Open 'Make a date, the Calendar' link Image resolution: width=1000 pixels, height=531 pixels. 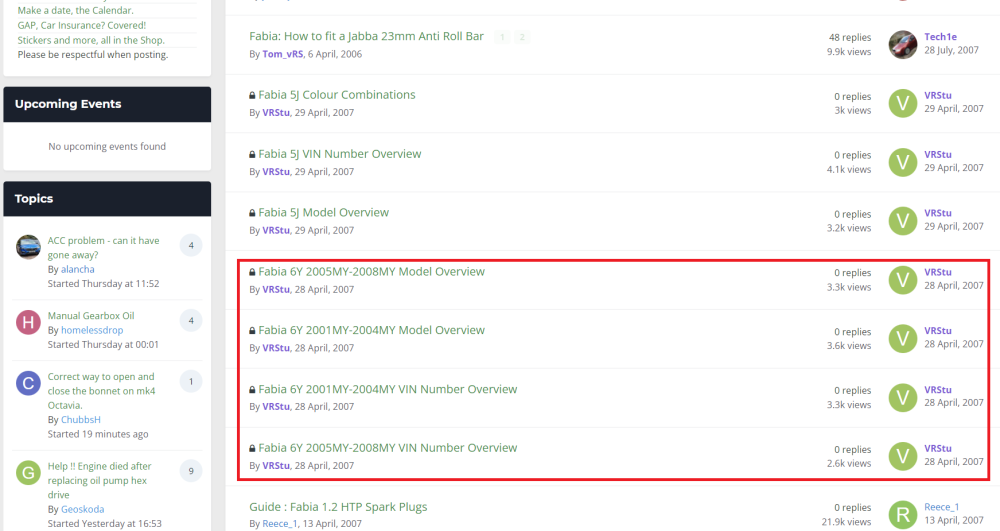click(x=75, y=10)
